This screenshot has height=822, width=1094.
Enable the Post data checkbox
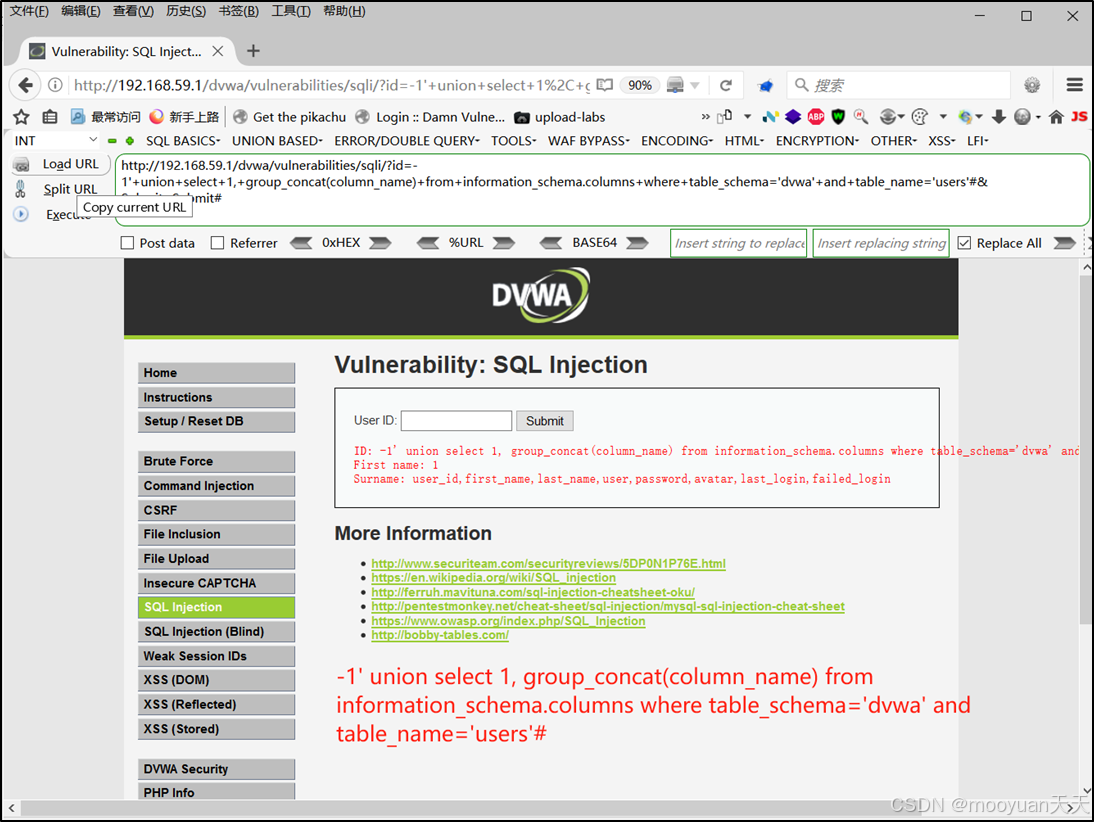(x=127, y=243)
